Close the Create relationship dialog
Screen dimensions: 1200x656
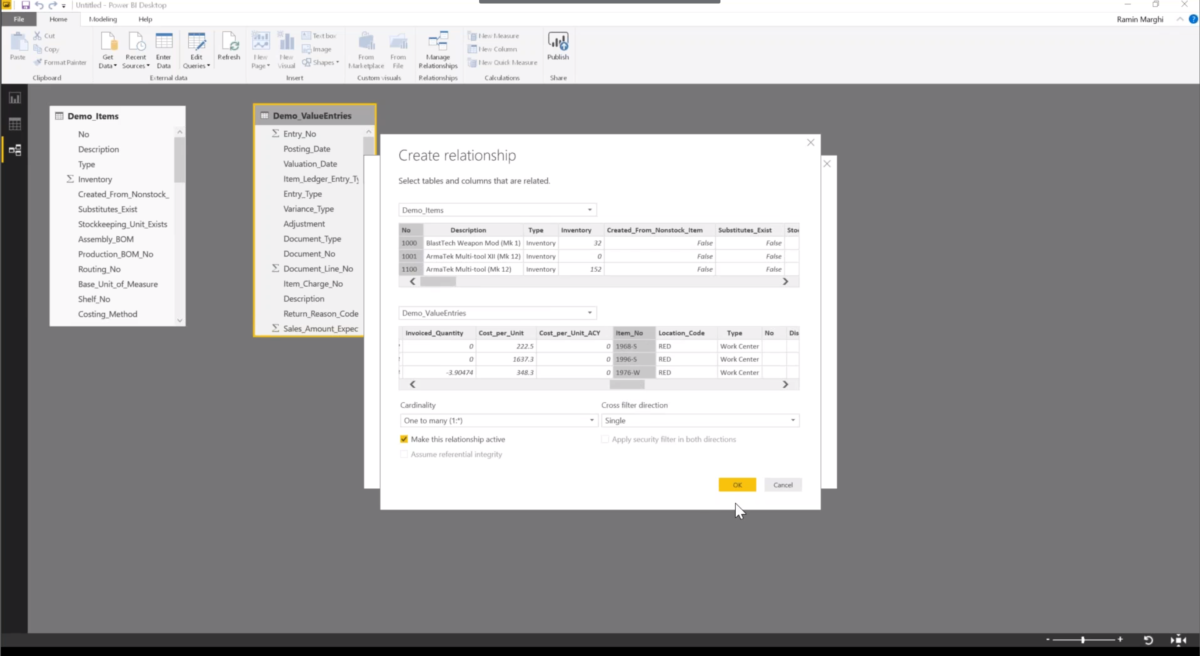pos(810,143)
